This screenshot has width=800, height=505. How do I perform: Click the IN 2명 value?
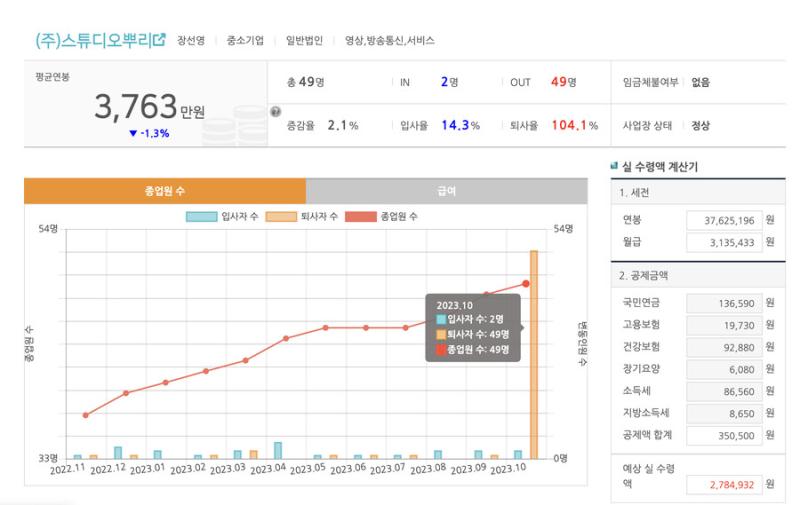click(449, 82)
